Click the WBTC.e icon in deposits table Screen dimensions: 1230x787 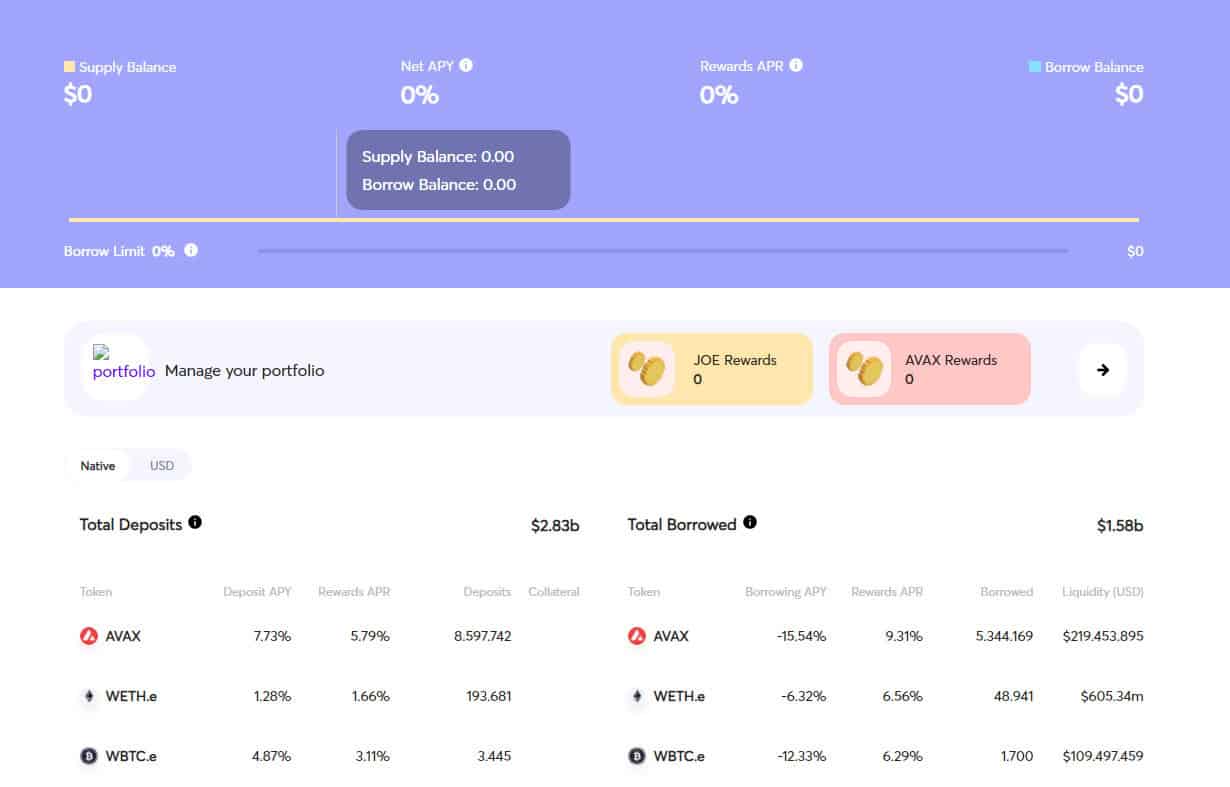89,756
